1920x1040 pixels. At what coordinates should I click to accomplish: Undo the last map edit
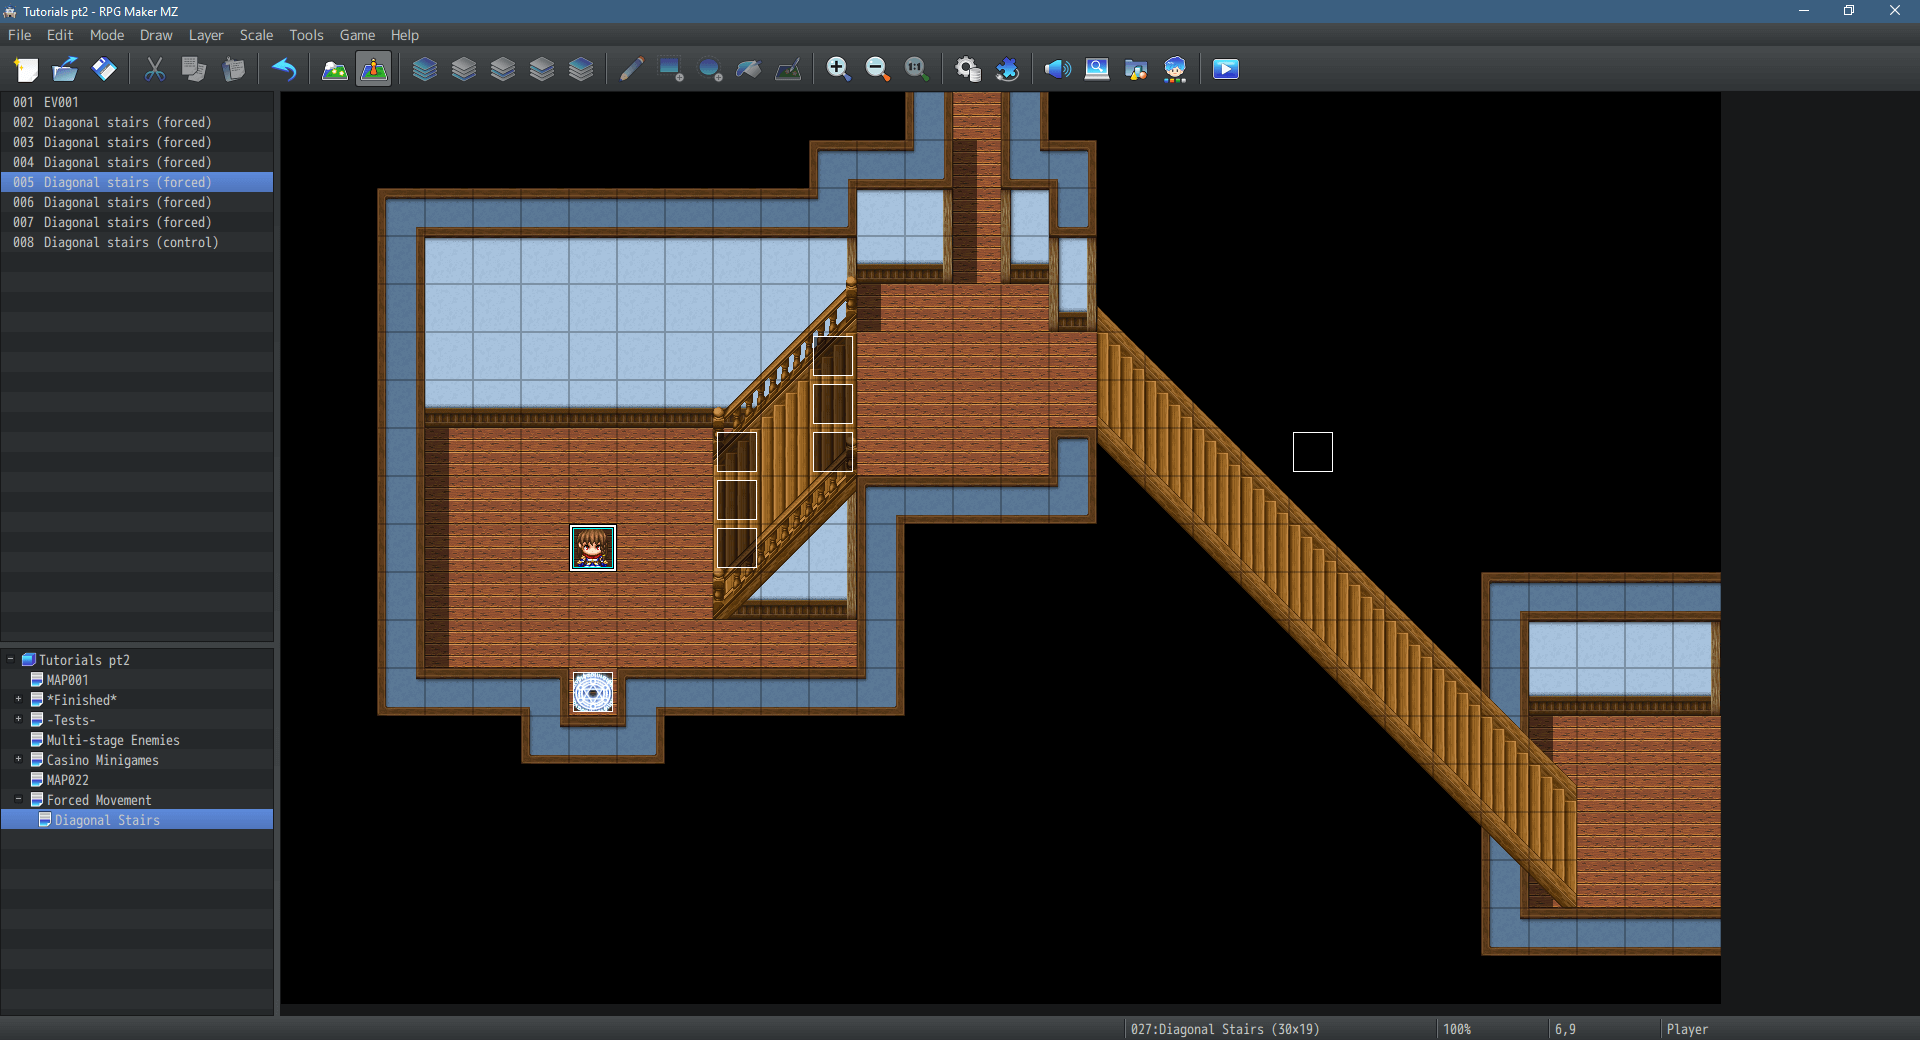pyautogui.click(x=285, y=69)
